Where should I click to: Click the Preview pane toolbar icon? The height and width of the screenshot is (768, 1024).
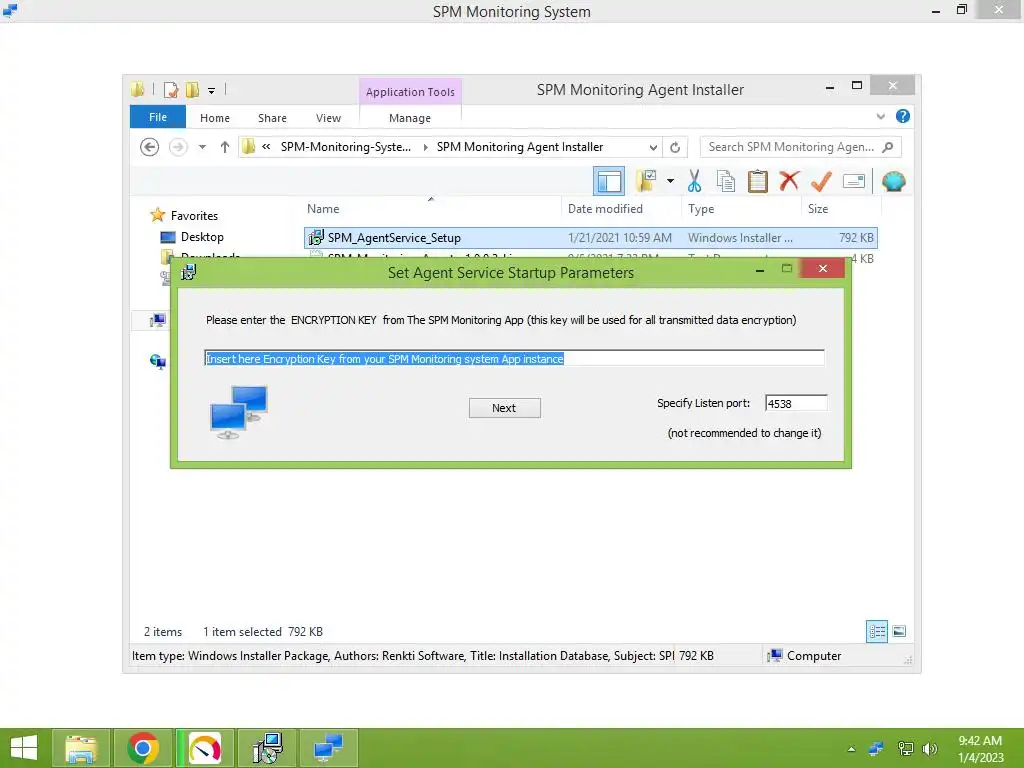click(609, 182)
